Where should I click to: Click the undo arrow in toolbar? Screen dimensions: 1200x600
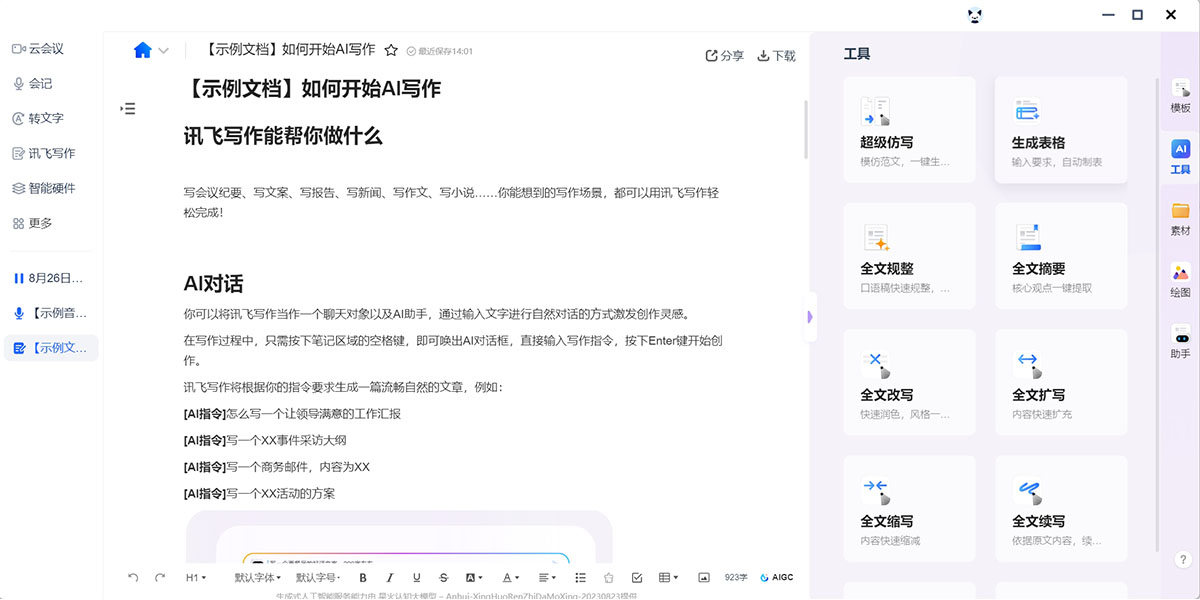(x=133, y=578)
